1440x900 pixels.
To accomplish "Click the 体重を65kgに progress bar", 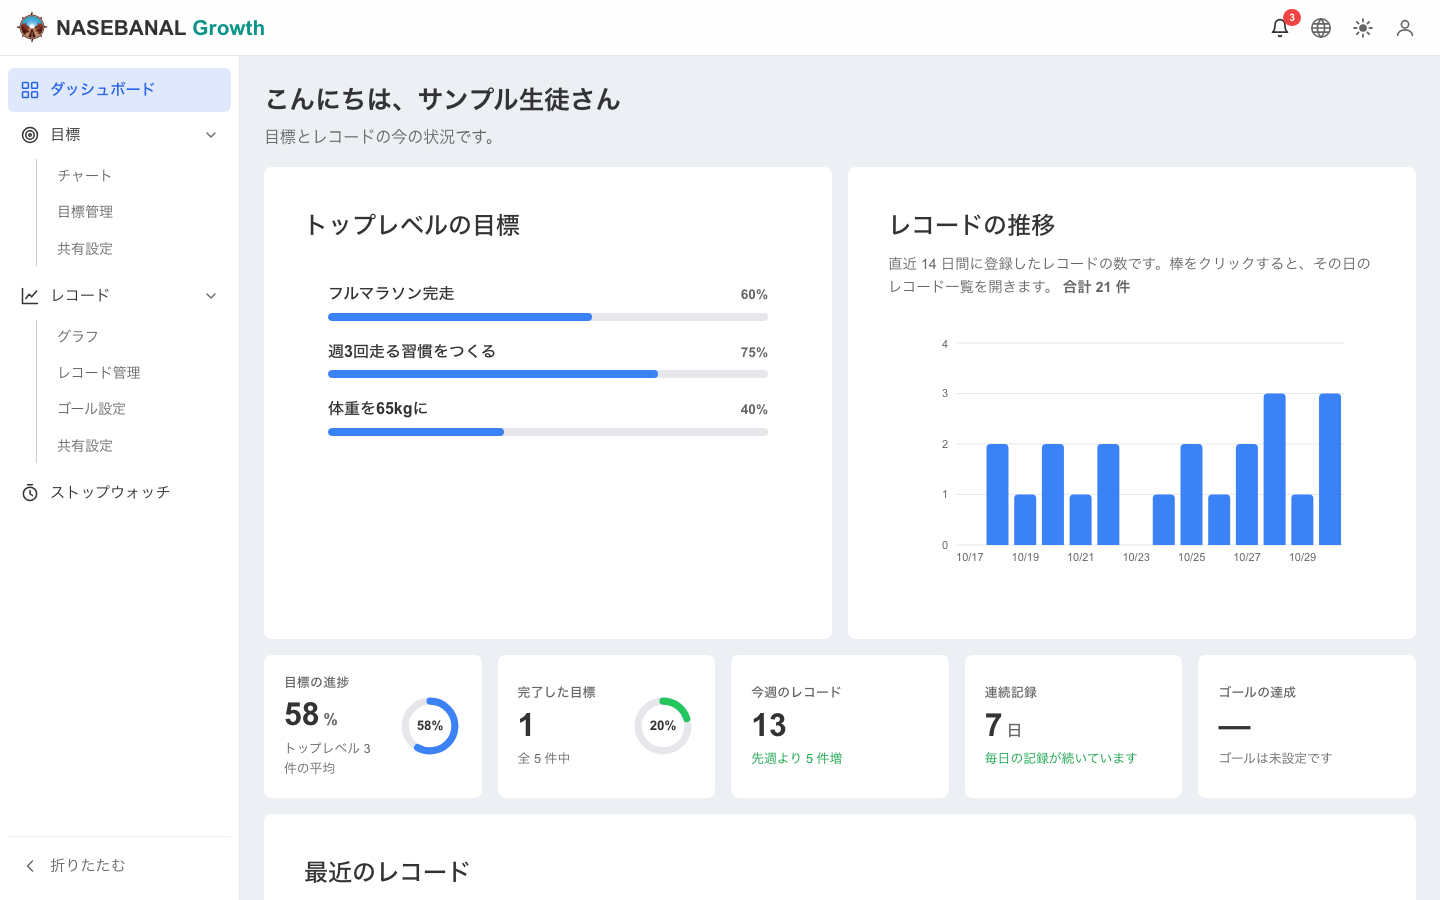I will (x=548, y=432).
